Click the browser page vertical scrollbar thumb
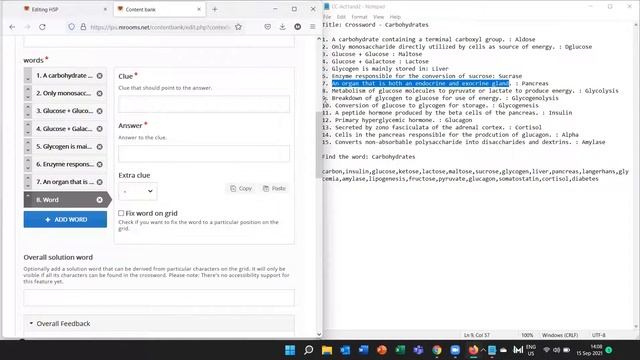The height and width of the screenshot is (360, 640). point(319,145)
